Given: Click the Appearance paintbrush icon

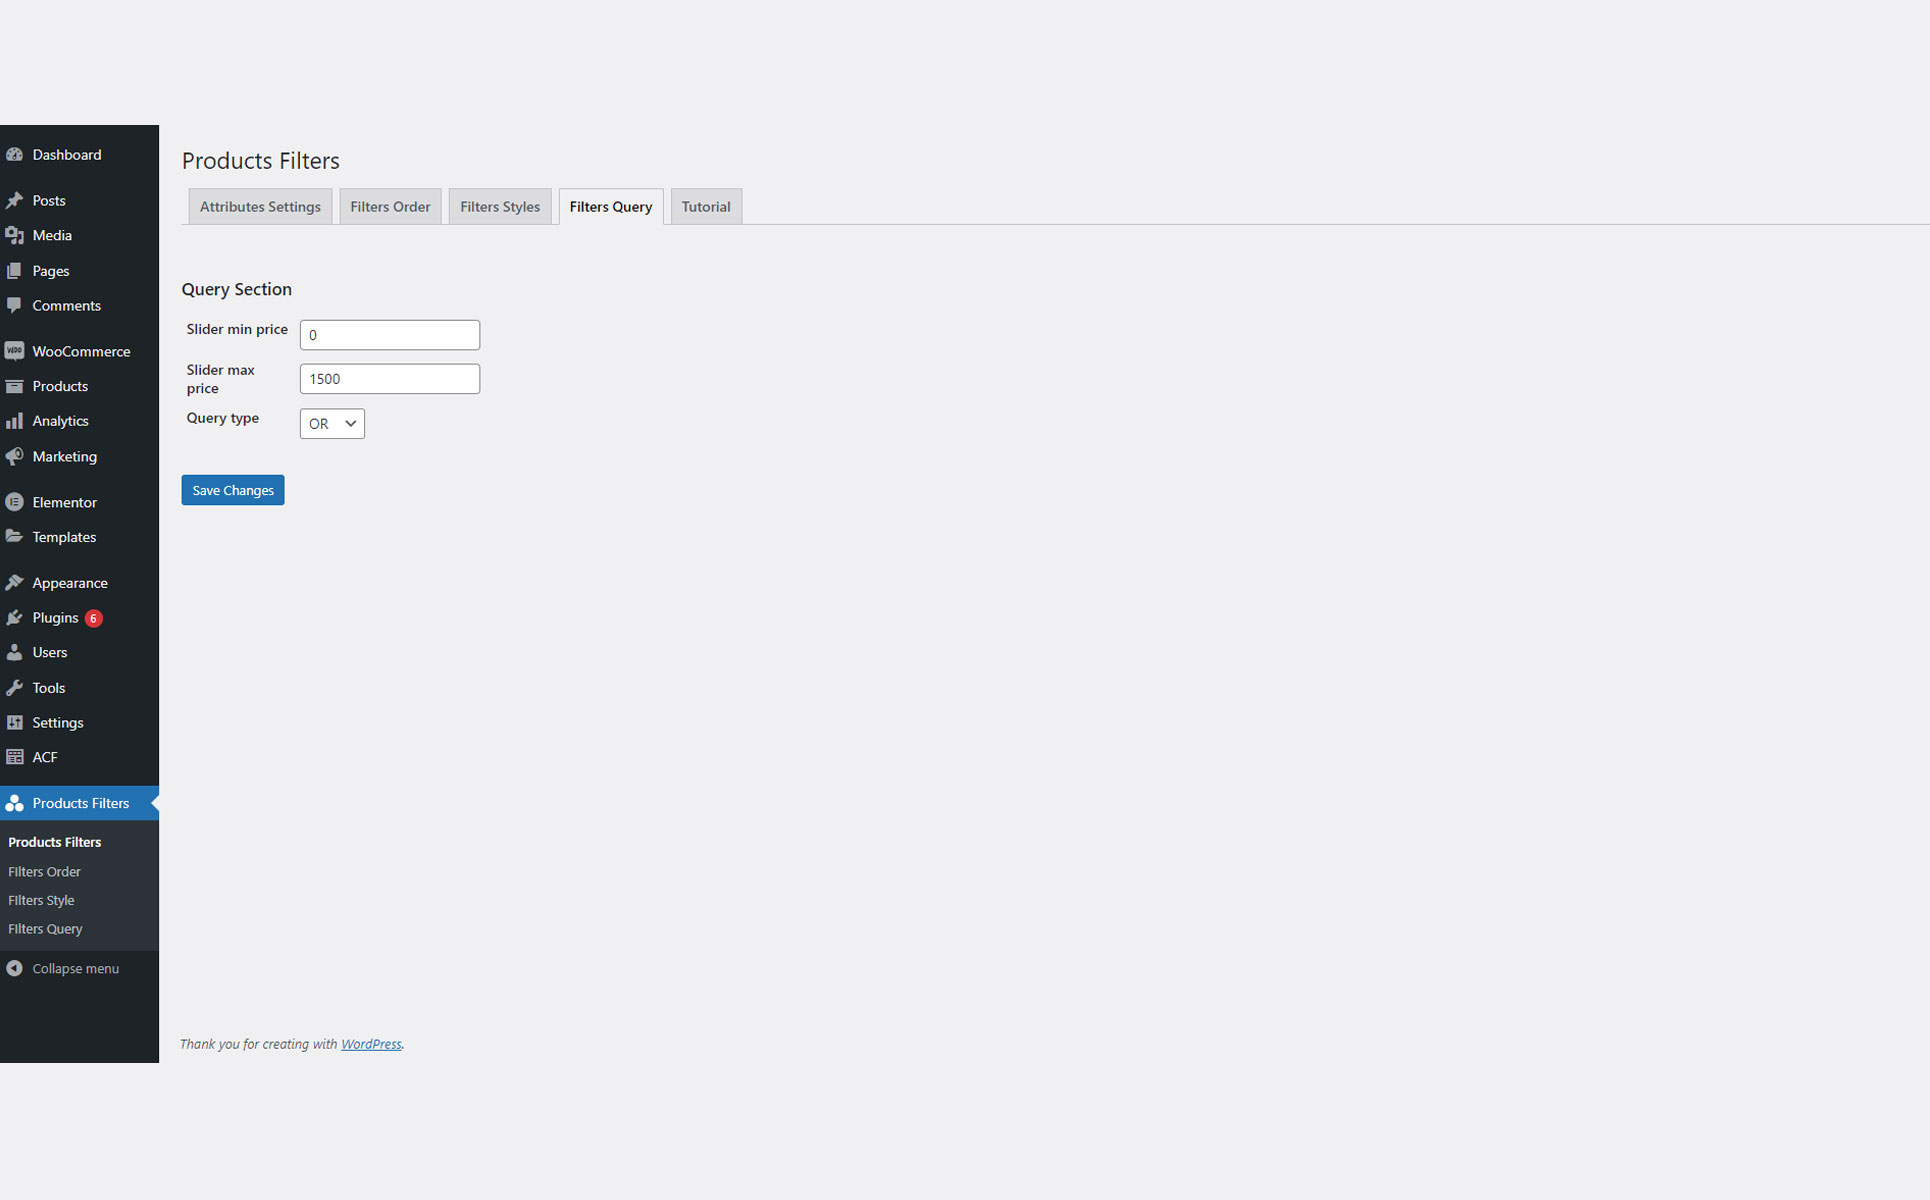Looking at the screenshot, I should pyautogui.click(x=14, y=583).
